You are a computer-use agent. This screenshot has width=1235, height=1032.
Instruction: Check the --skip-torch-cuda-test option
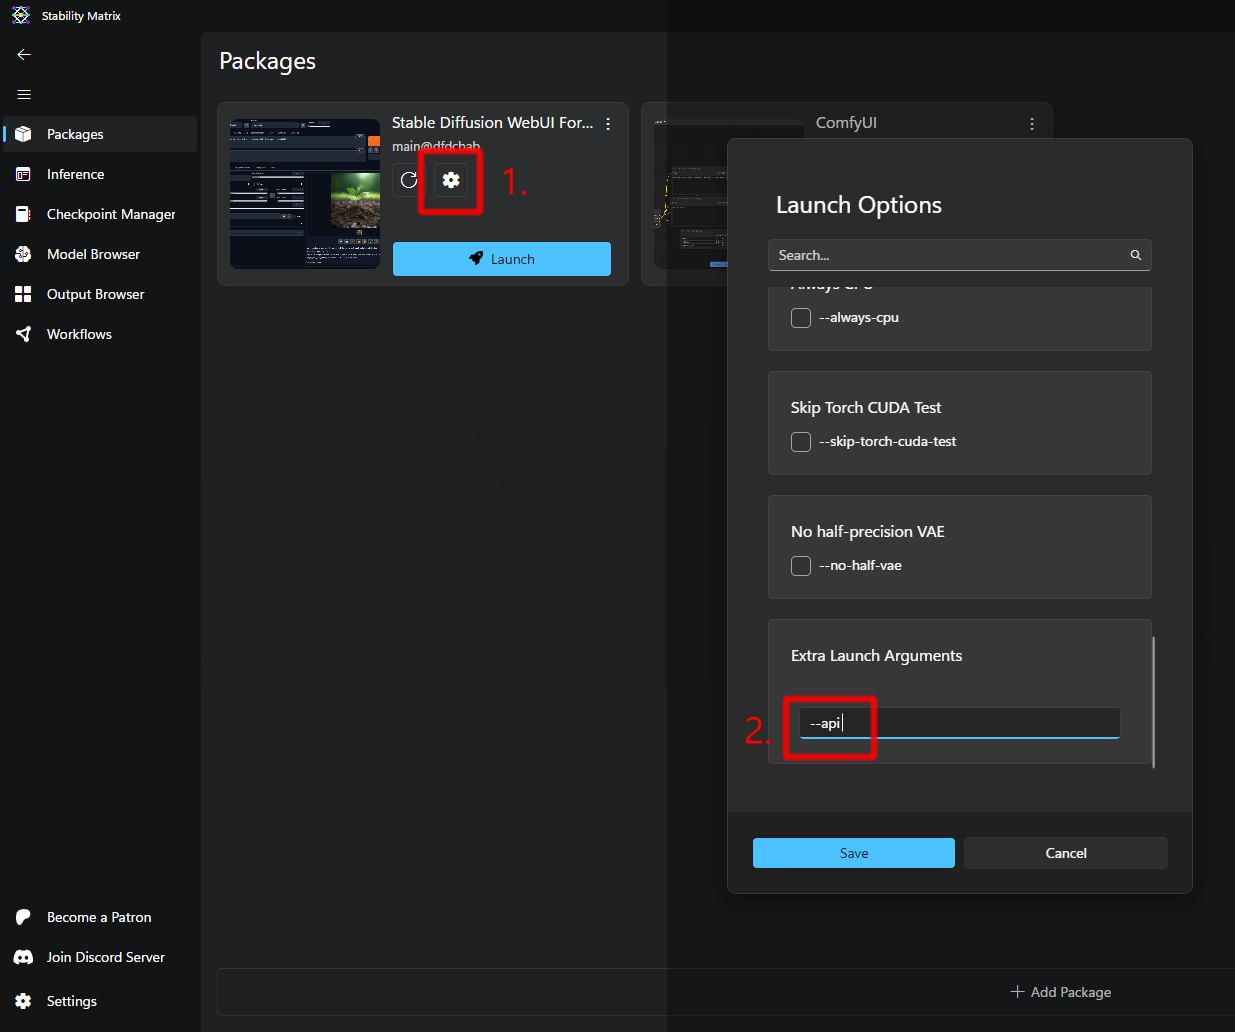(801, 442)
